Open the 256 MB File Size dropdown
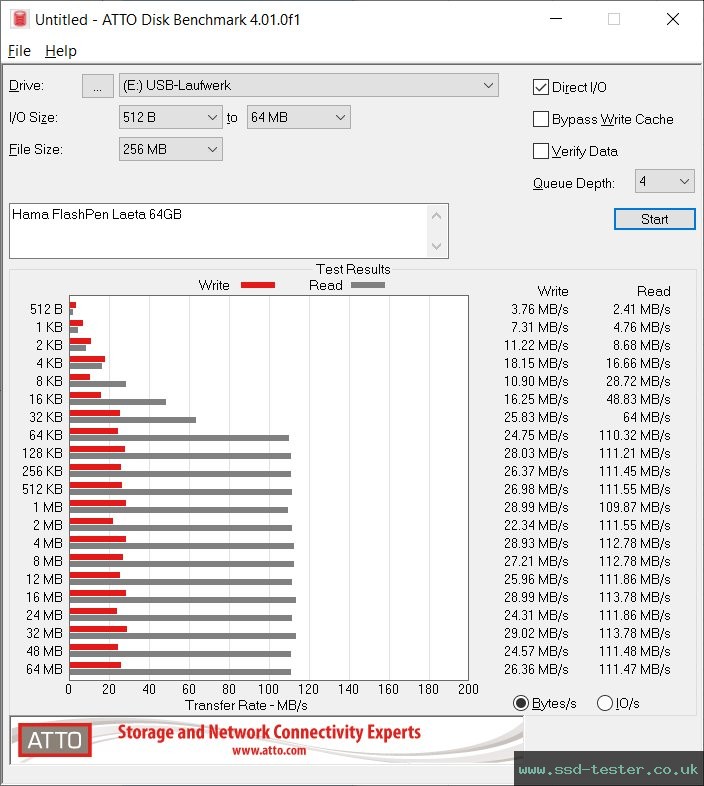This screenshot has width=704, height=786. click(x=170, y=149)
